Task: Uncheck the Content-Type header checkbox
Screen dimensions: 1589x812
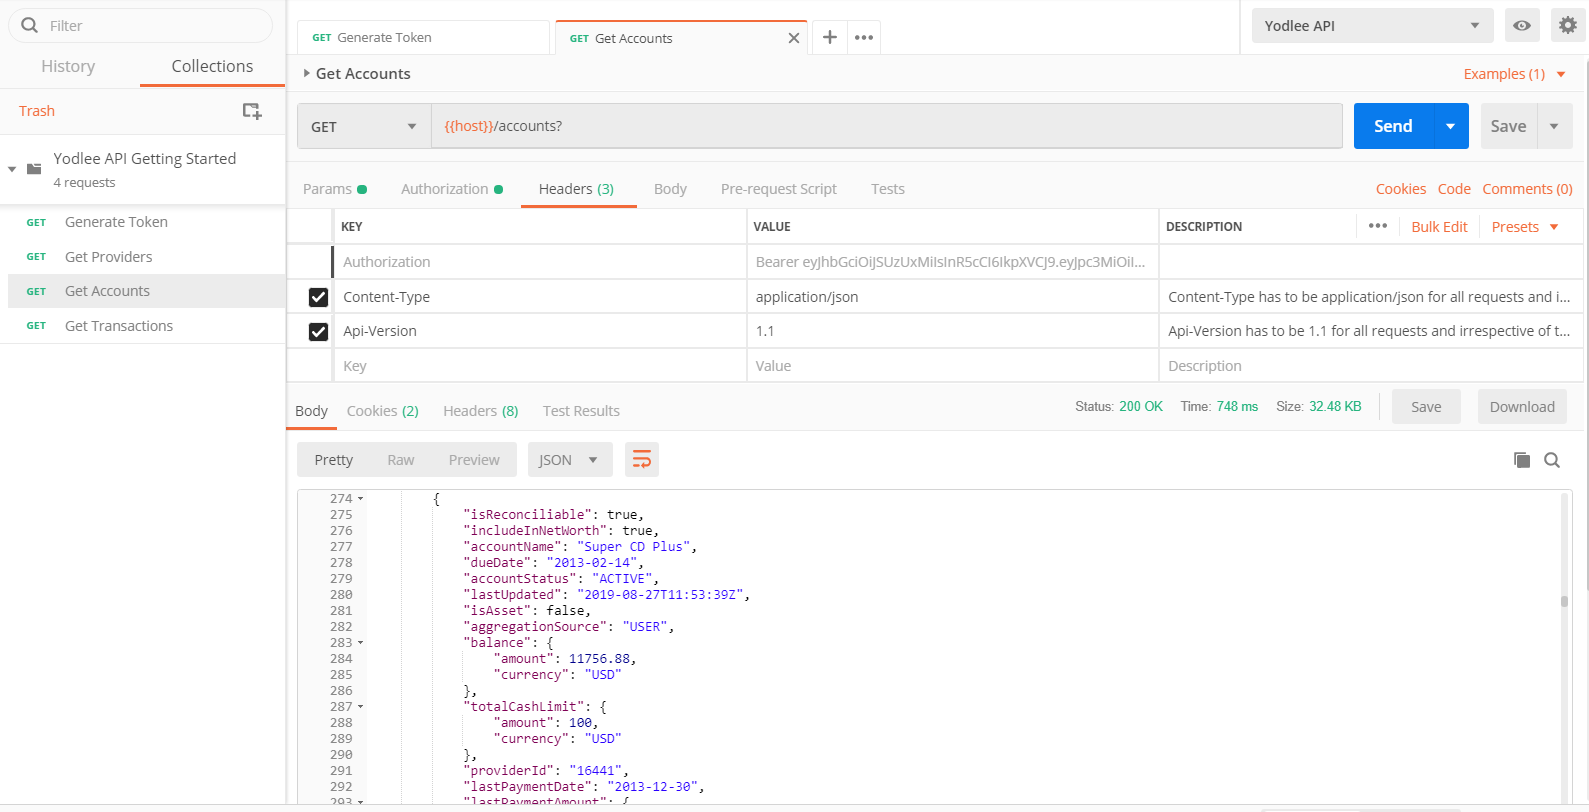Action: (319, 297)
